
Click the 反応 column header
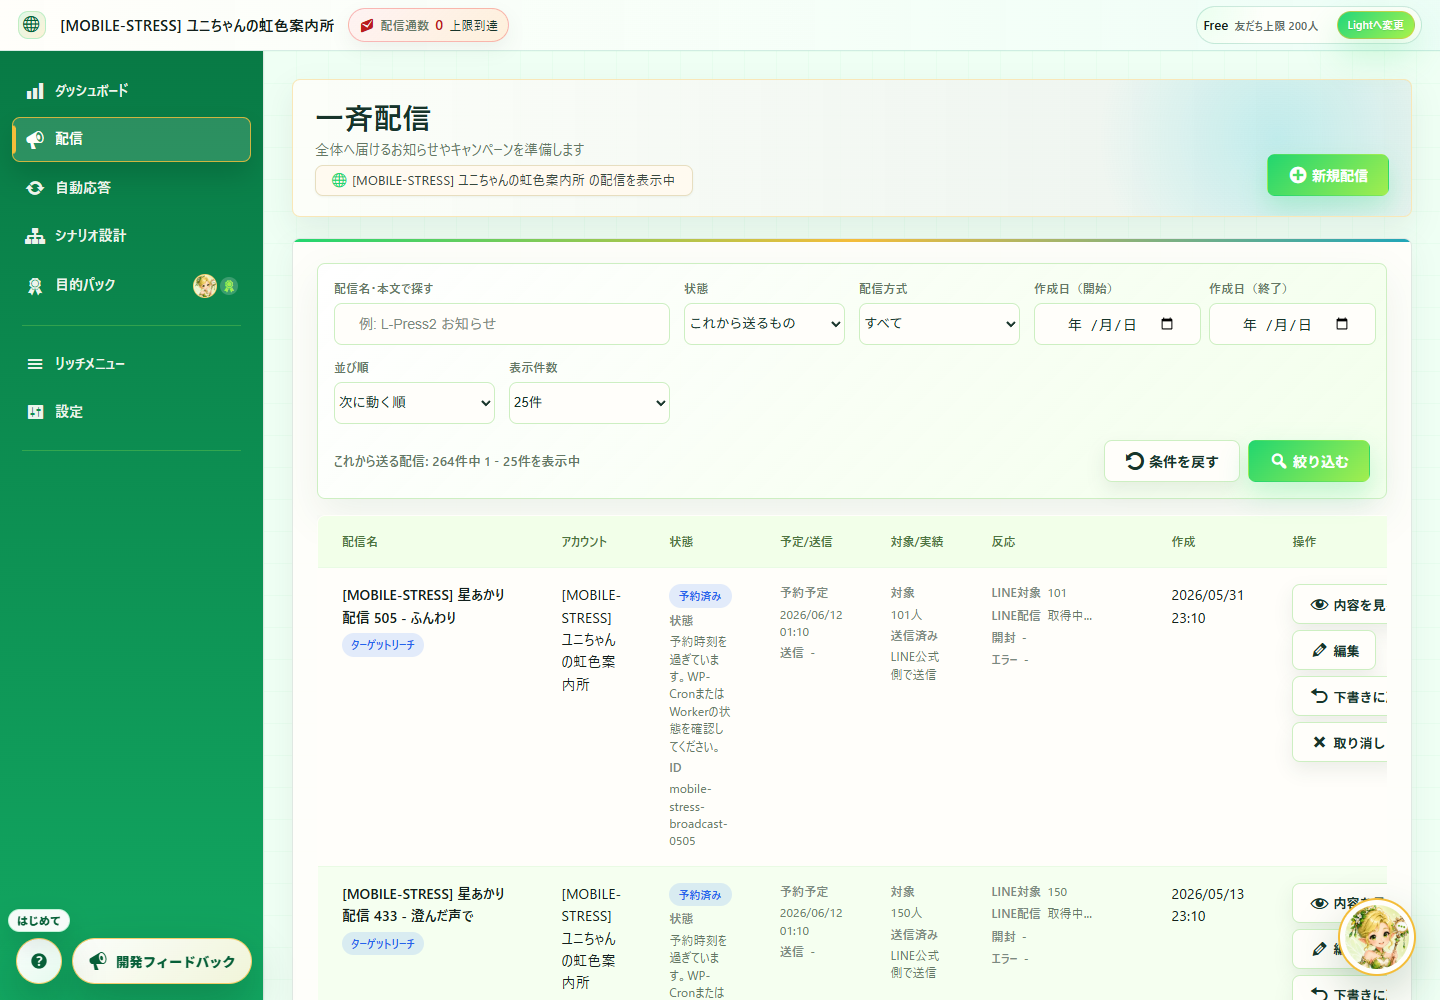tap(1003, 542)
